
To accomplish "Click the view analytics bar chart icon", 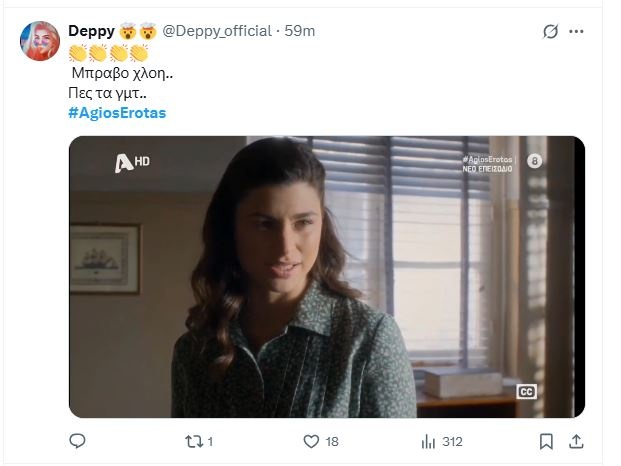I will click(428, 441).
